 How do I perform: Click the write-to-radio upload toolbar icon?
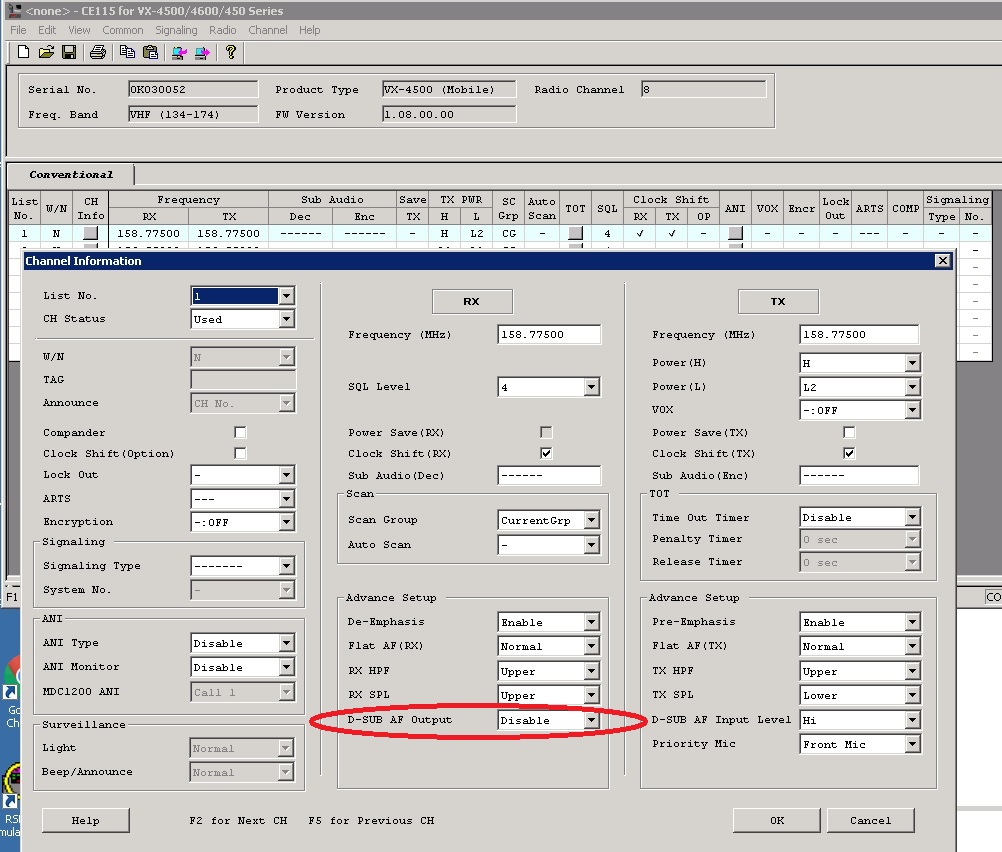pyautogui.click(x=203, y=52)
